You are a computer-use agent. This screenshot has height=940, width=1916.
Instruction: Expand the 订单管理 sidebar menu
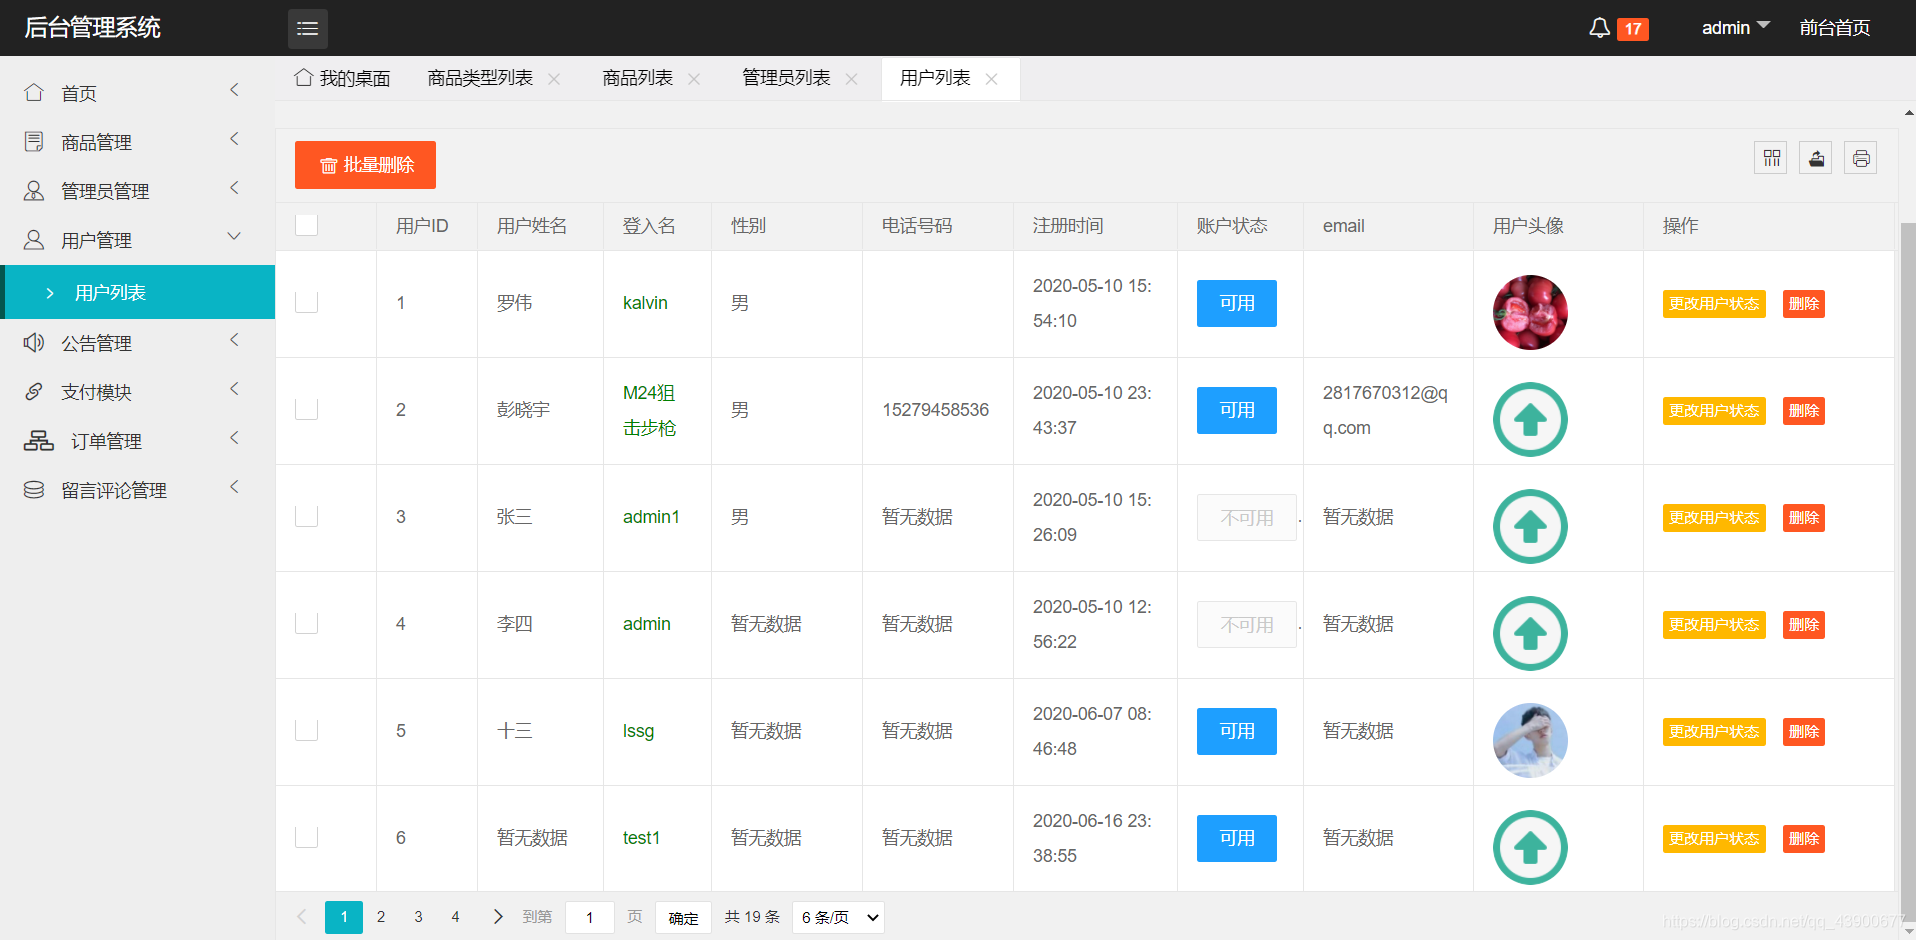pyautogui.click(x=234, y=438)
